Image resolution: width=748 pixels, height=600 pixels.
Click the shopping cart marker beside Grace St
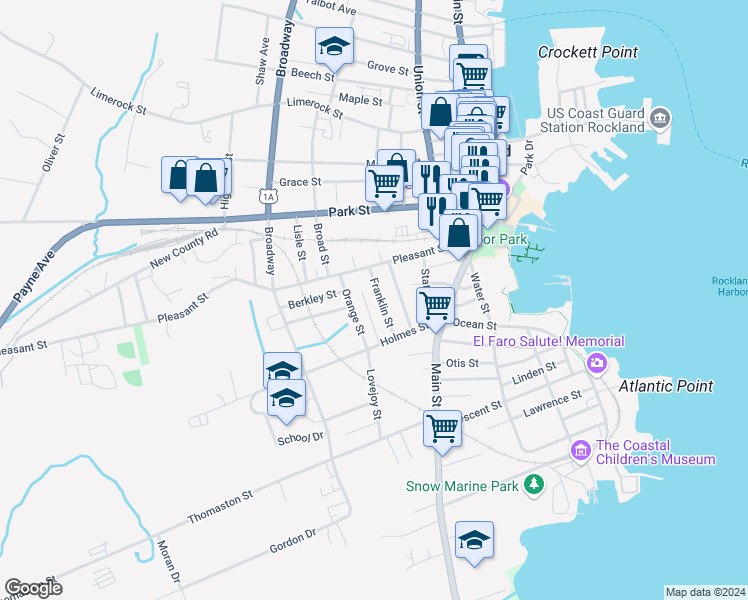coord(384,183)
